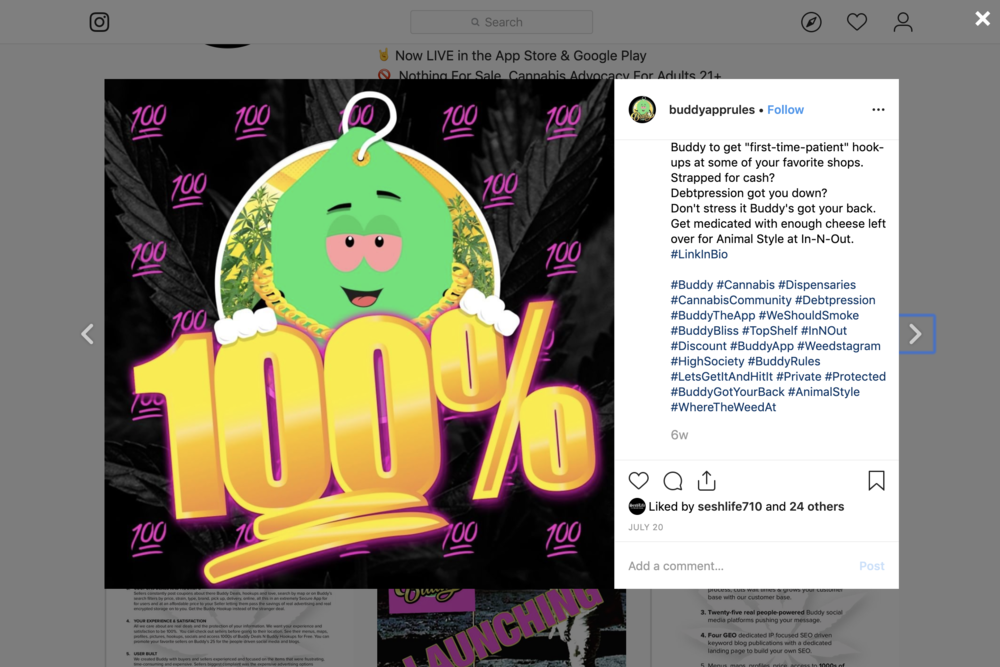Follow the buddyapprules account

[785, 110]
